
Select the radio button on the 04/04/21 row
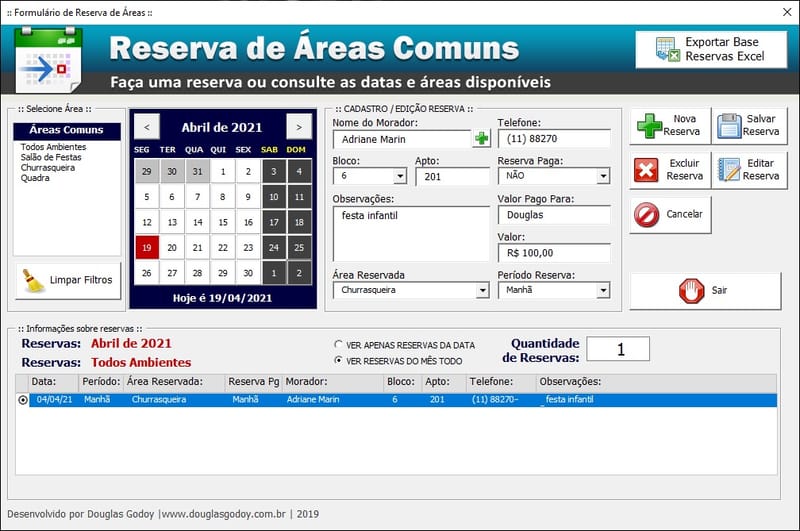click(x=23, y=400)
